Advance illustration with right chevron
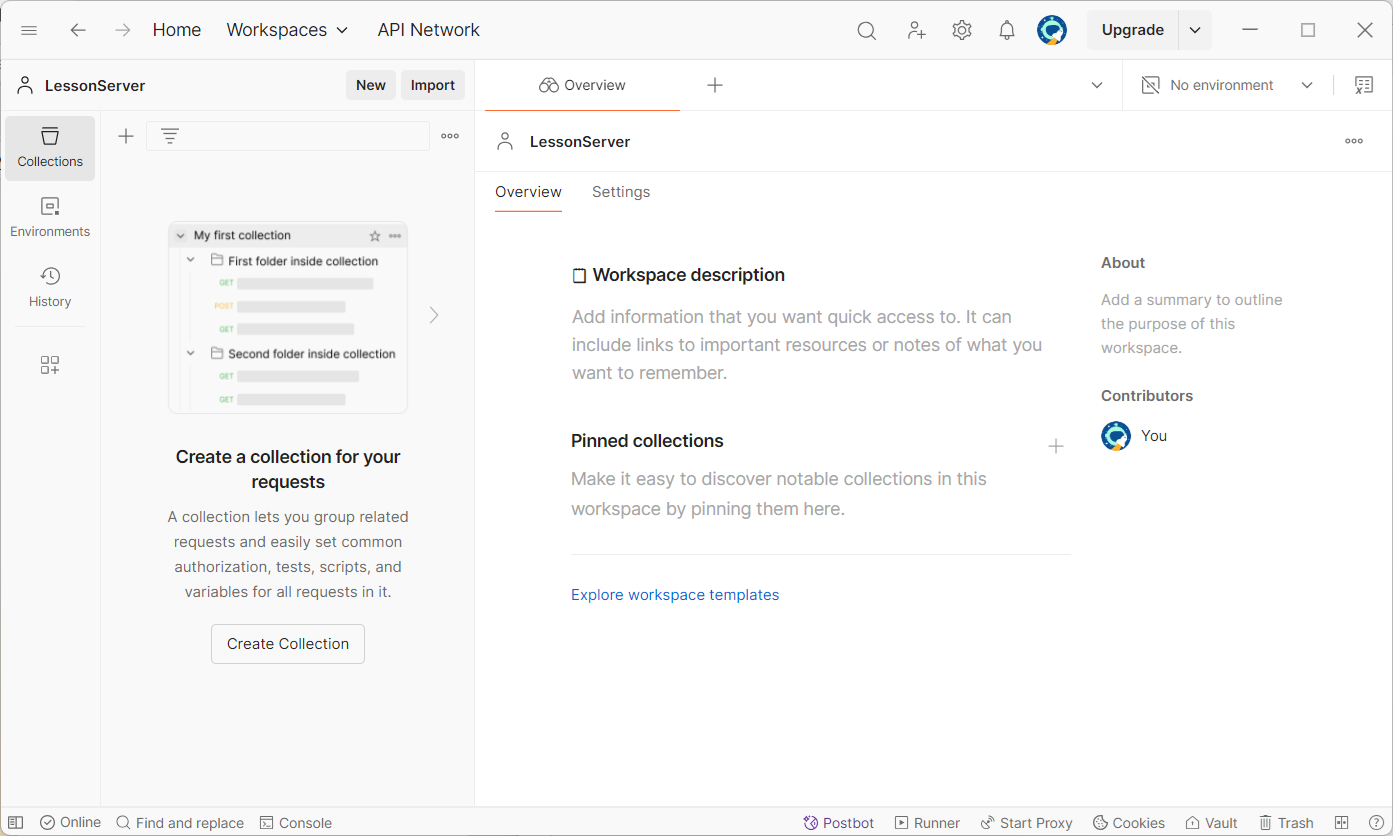 [x=434, y=315]
